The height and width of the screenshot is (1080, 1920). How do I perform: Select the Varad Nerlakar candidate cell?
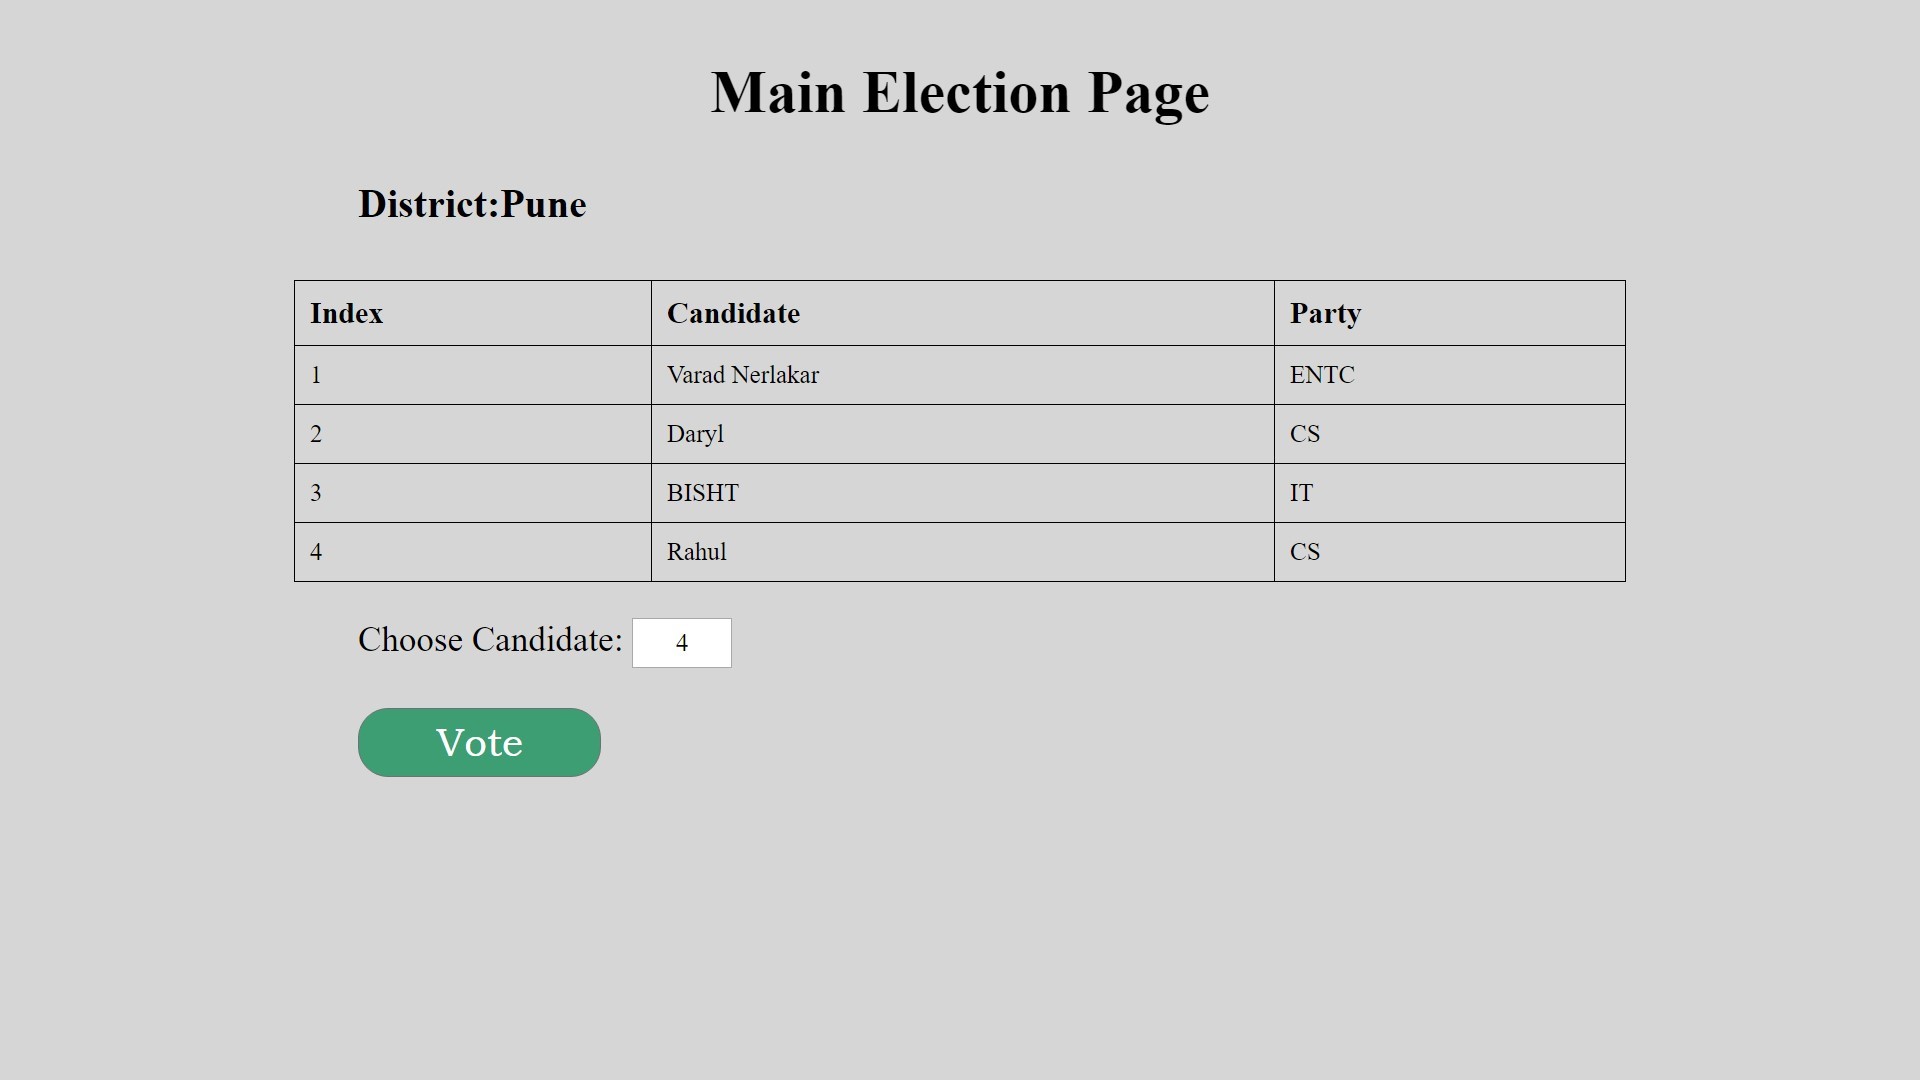coord(962,375)
